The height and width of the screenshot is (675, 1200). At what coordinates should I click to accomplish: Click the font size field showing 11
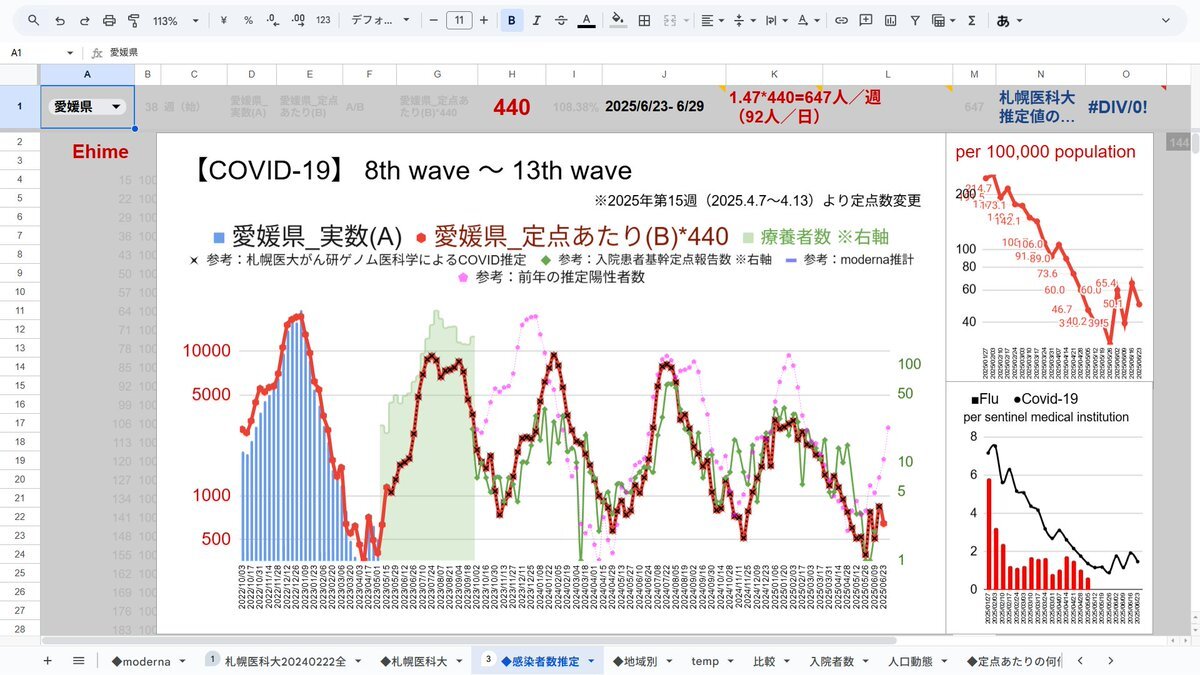pos(459,20)
